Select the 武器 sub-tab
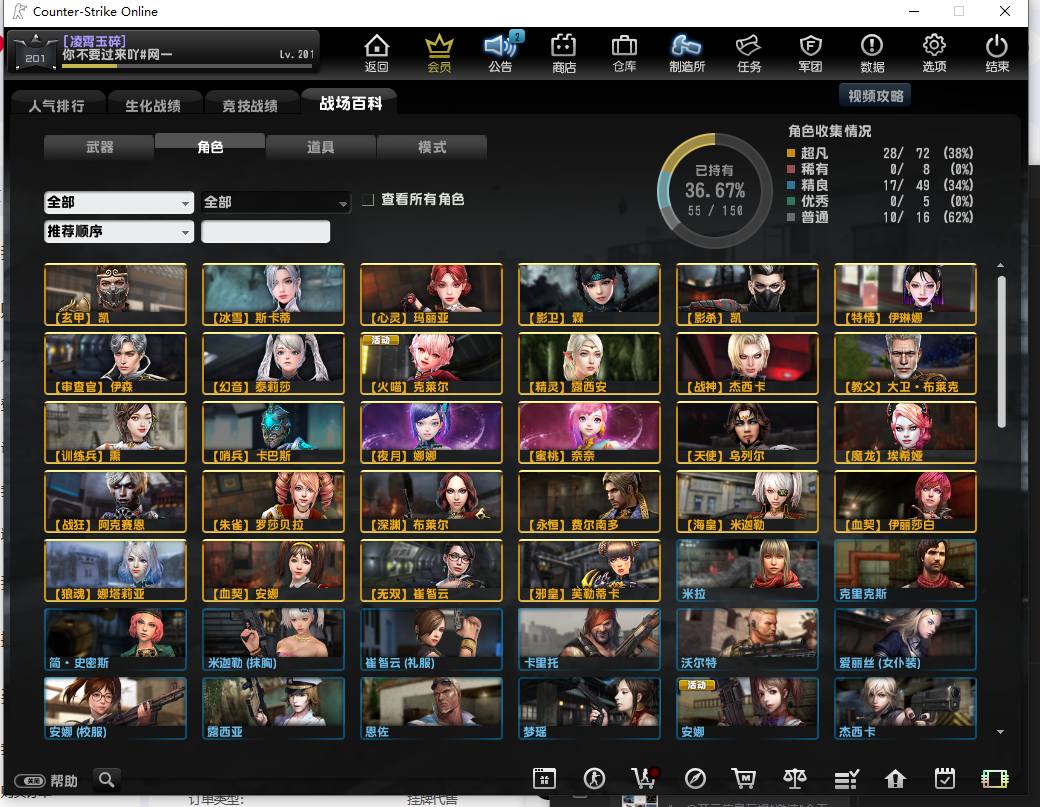1040x807 pixels. point(99,147)
